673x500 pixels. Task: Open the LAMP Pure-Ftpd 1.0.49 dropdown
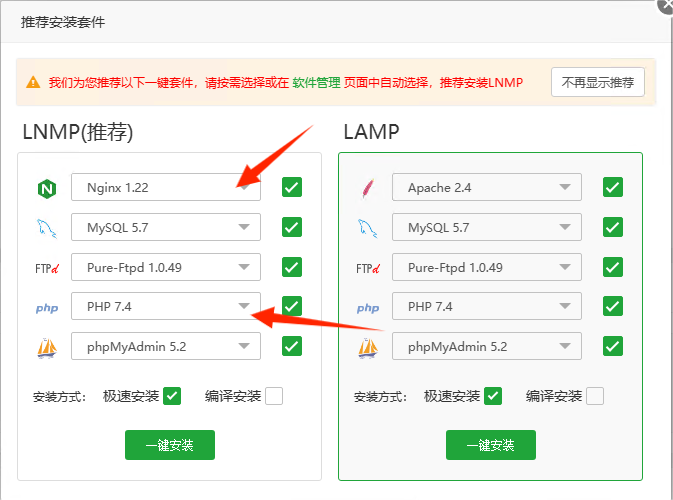(x=487, y=267)
